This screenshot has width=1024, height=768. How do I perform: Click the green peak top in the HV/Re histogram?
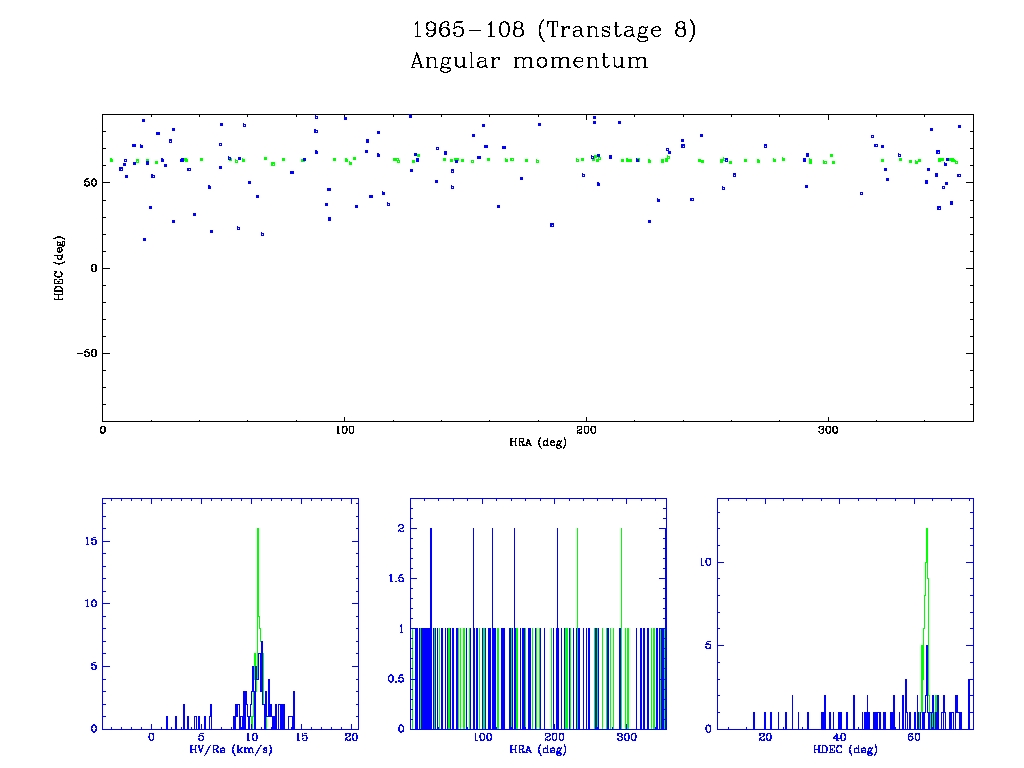[x=258, y=529]
